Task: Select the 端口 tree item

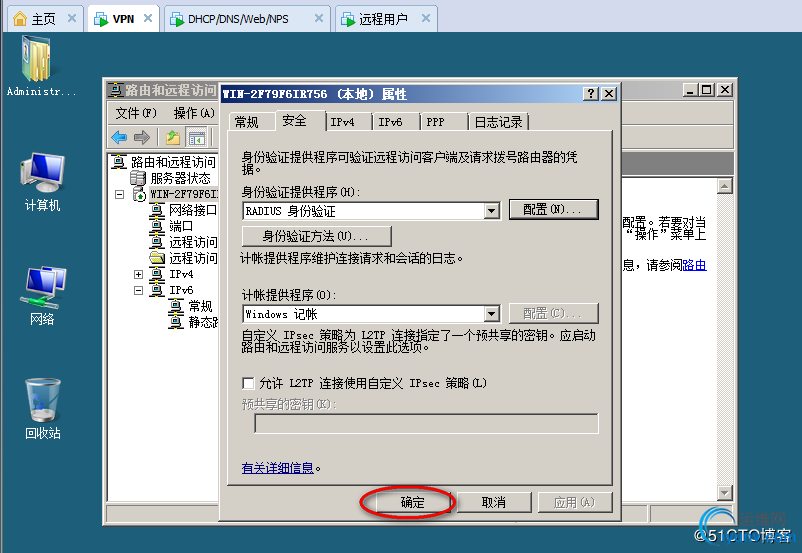Action: [181, 226]
